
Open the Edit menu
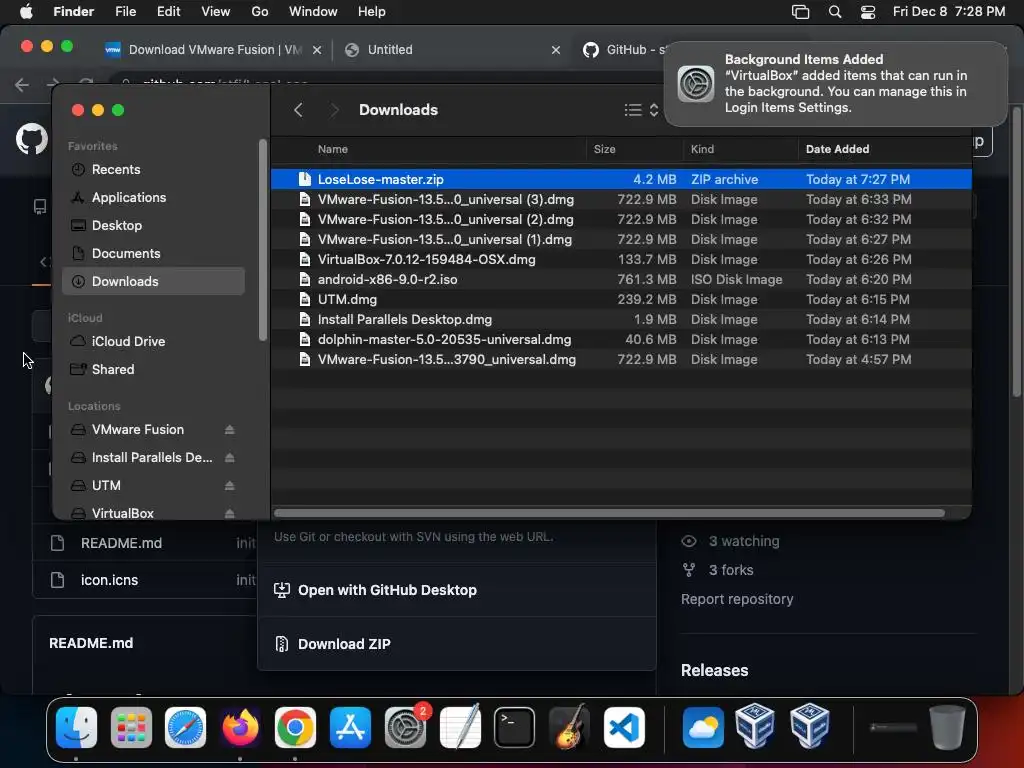[x=168, y=12]
